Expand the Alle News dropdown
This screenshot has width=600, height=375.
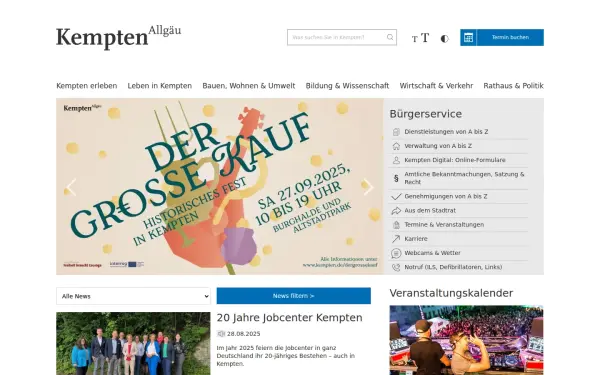point(133,296)
